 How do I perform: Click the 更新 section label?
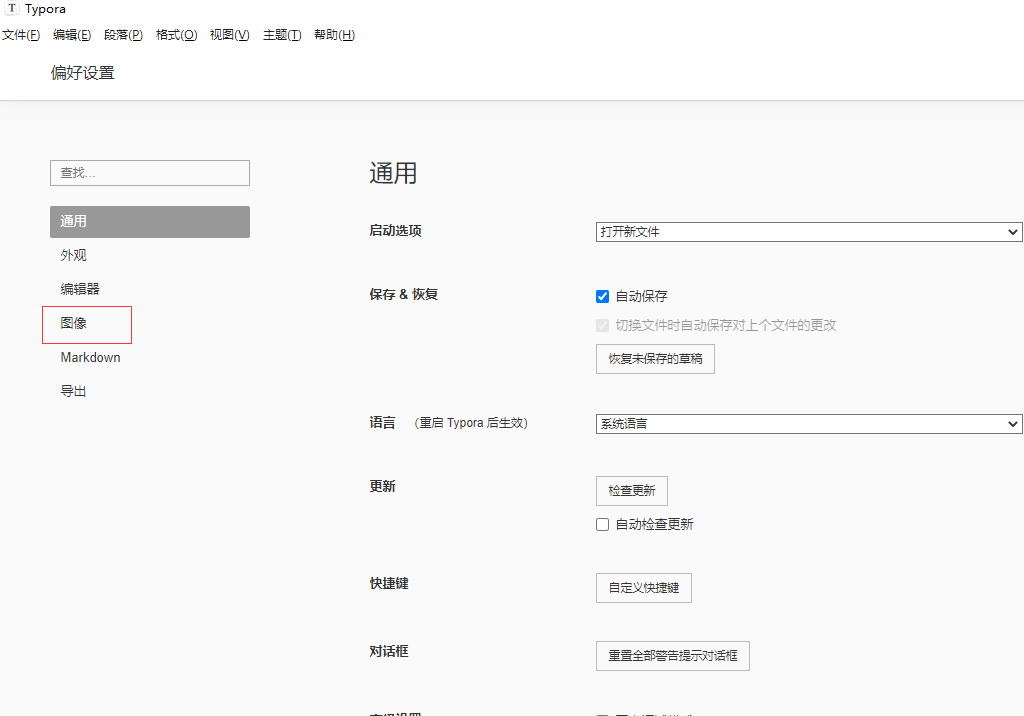[382, 487]
